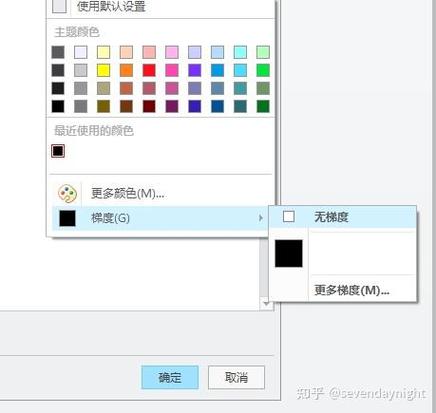This screenshot has height=413, width=436.
Task: Pick the dark brown bottom-row color
Action: coord(126,106)
